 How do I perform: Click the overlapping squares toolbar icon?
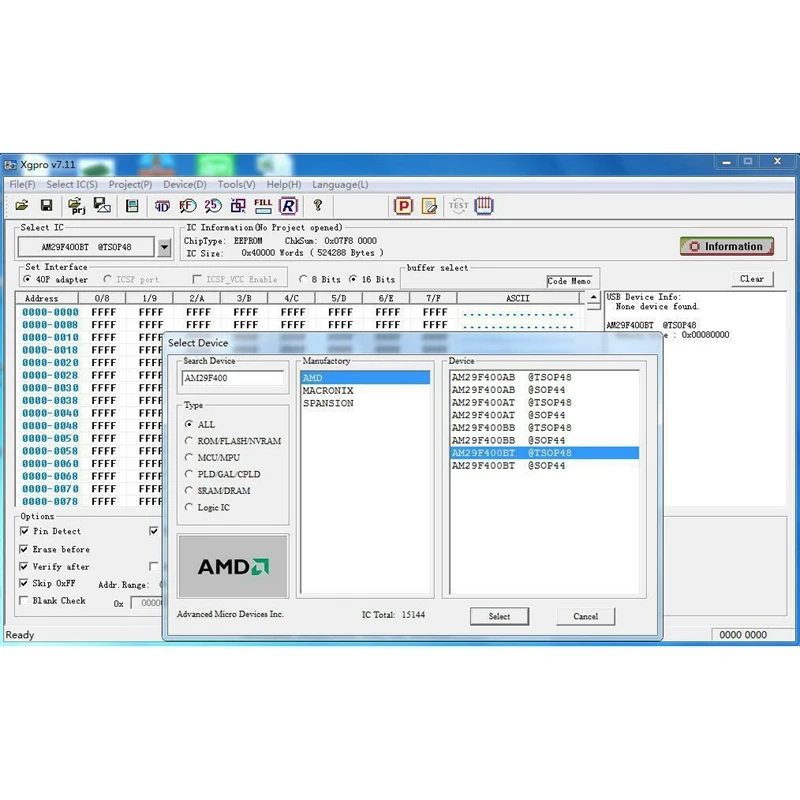click(x=238, y=206)
